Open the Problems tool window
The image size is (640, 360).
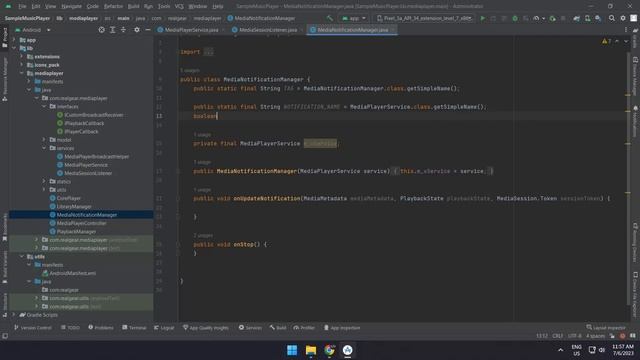101,327
